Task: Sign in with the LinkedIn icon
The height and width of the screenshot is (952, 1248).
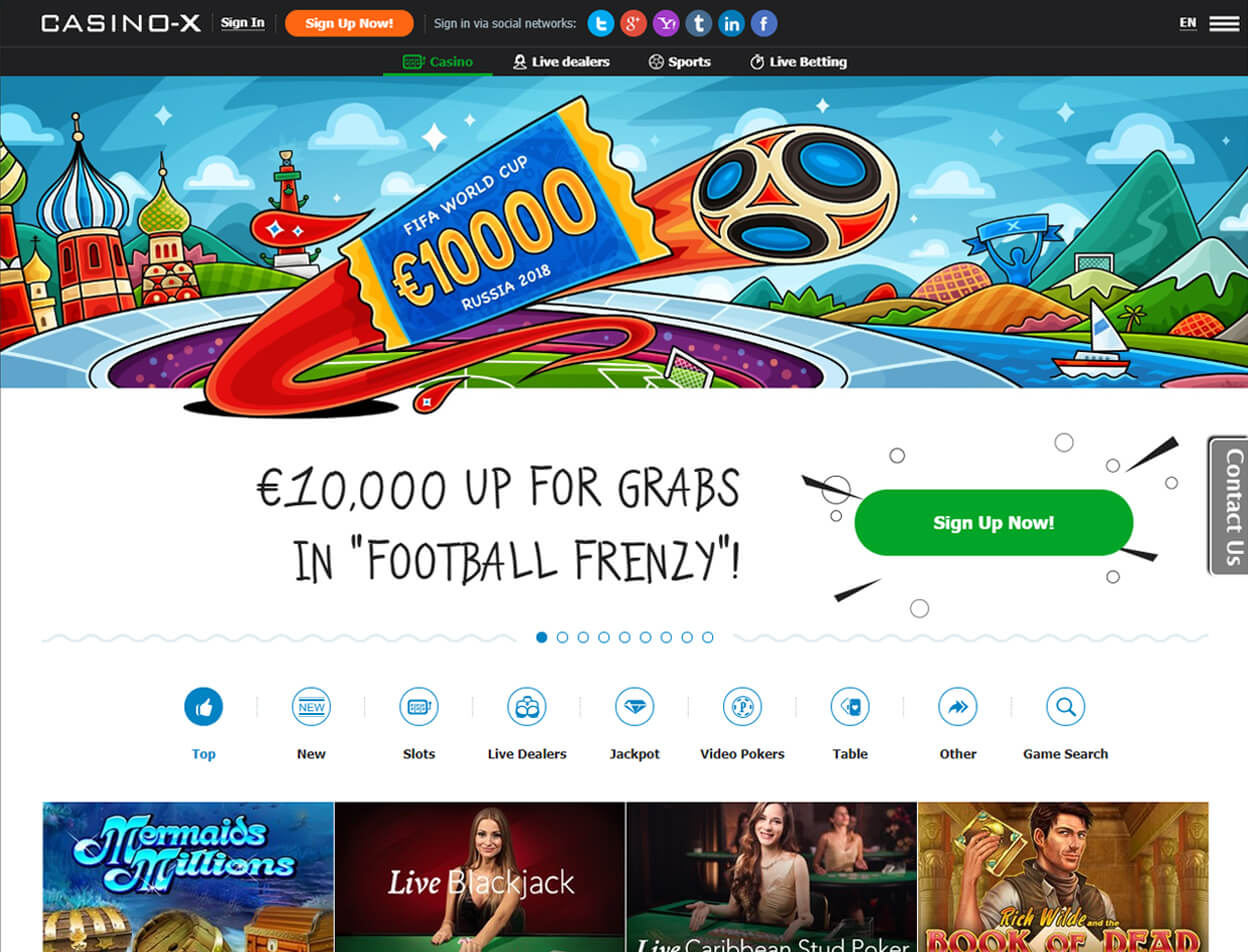Action: (x=731, y=23)
